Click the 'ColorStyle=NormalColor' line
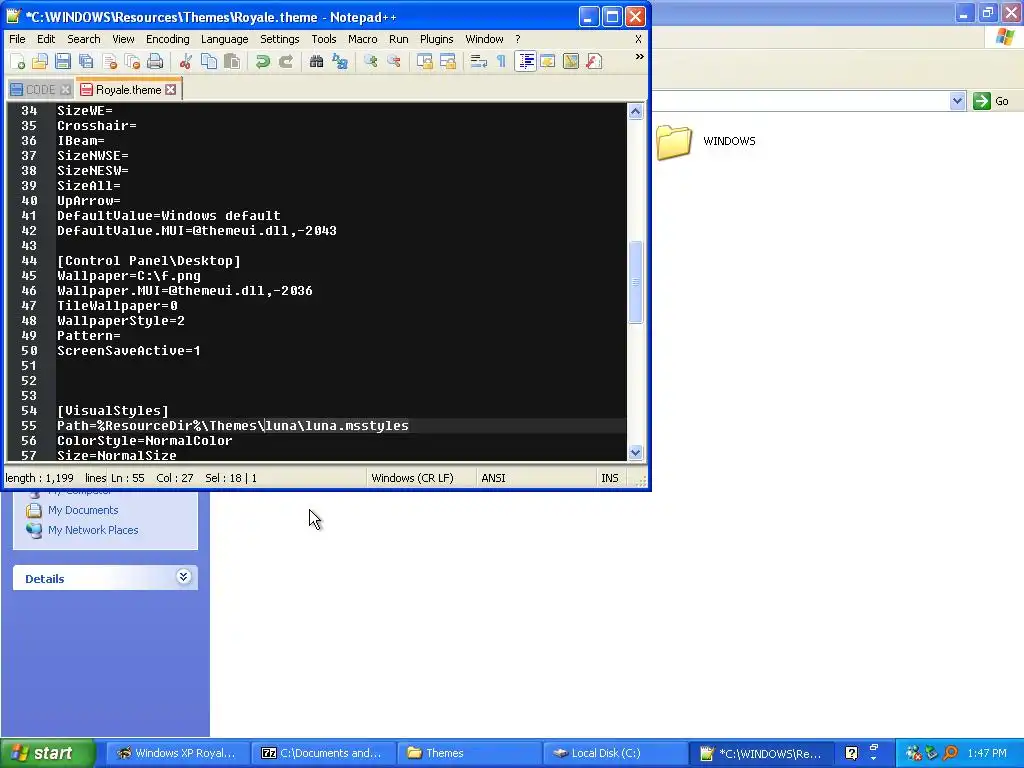This screenshot has height=768, width=1024. click(144, 441)
